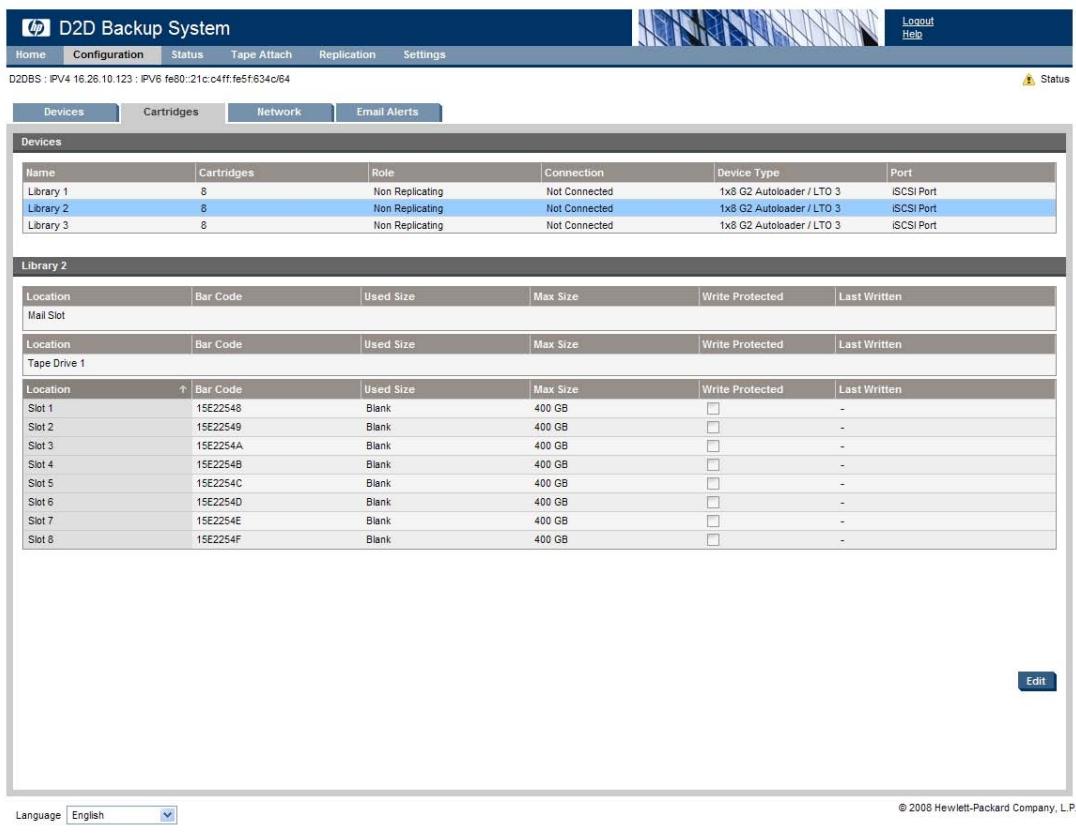
Task: Toggle write protection for Slot 2
Action: click(713, 427)
